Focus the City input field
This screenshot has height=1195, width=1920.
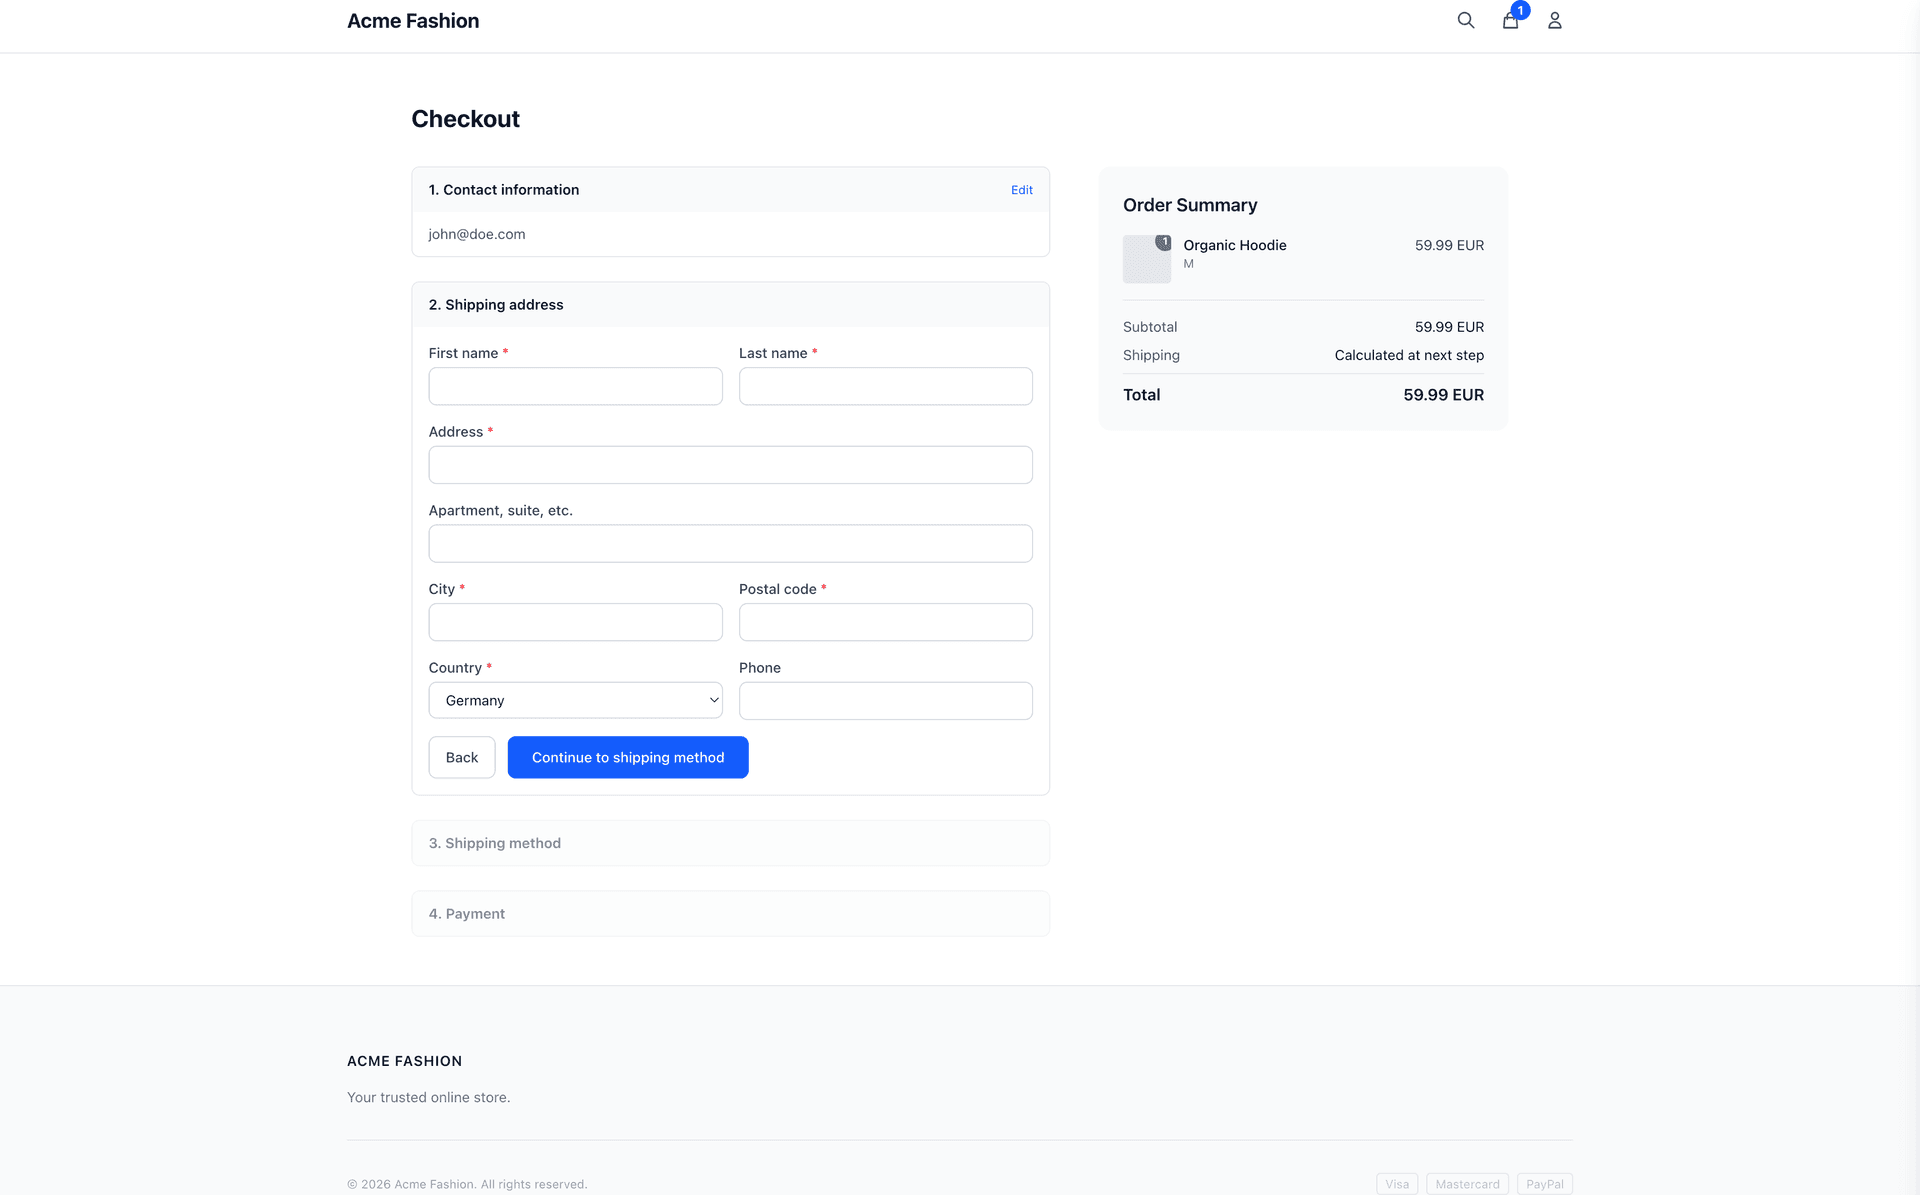coord(575,622)
